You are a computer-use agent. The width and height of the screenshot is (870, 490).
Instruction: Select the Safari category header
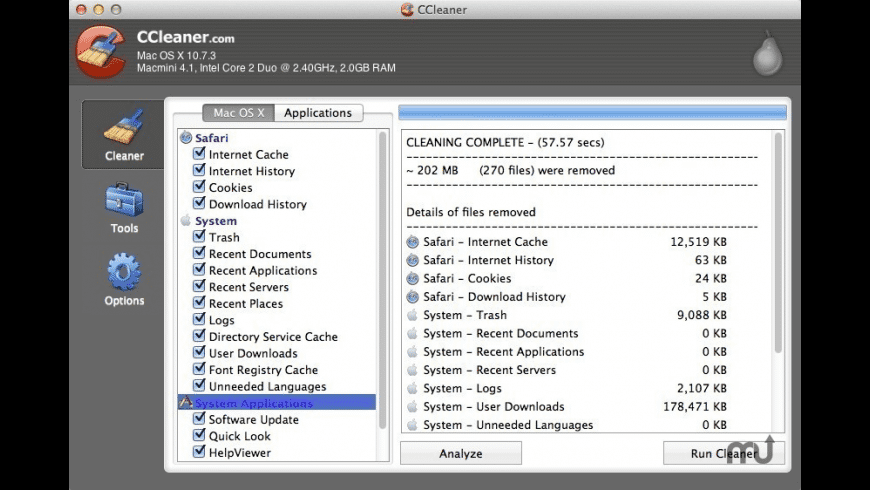click(x=211, y=138)
